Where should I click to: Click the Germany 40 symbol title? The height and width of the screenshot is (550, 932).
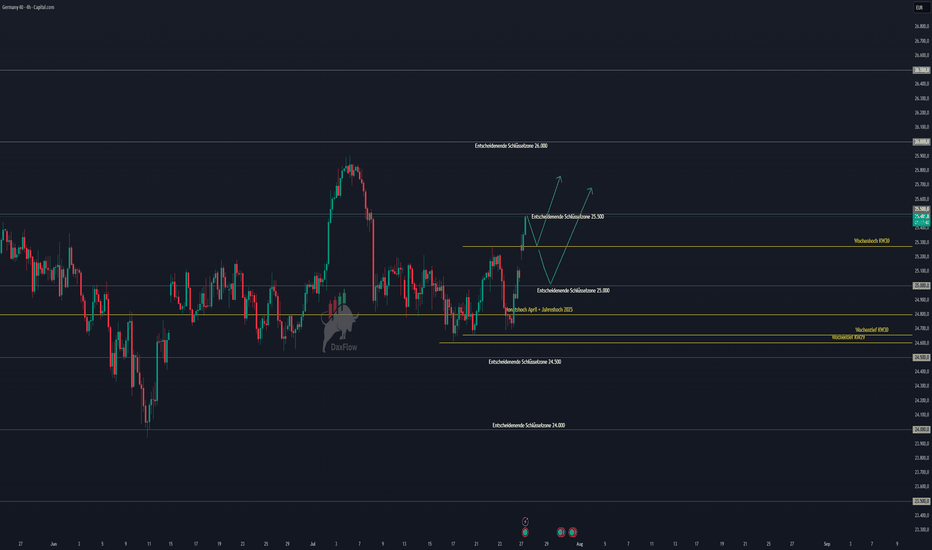click(28, 7)
